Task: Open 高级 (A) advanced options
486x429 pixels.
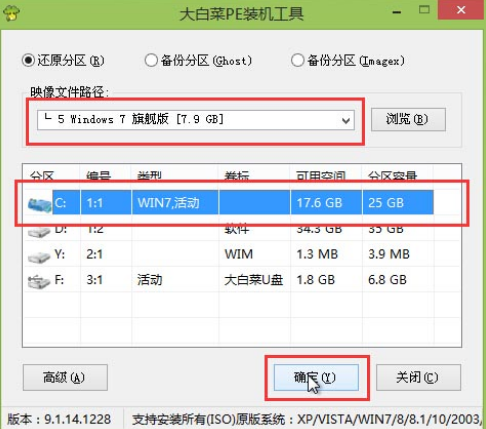Action: [65, 377]
